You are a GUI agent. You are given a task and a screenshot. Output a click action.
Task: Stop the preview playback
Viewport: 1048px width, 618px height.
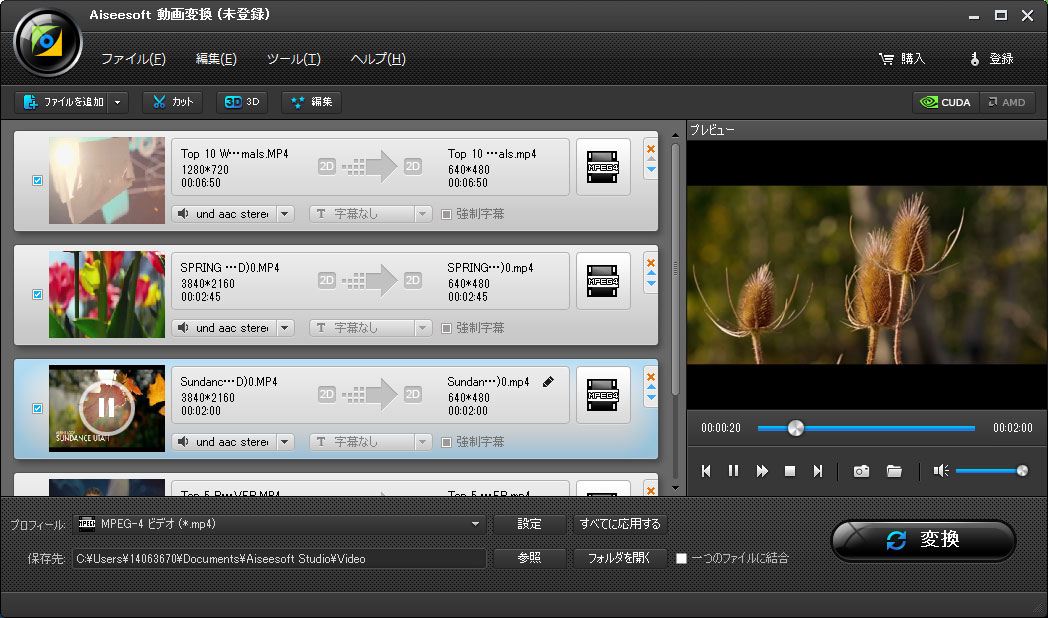click(790, 471)
